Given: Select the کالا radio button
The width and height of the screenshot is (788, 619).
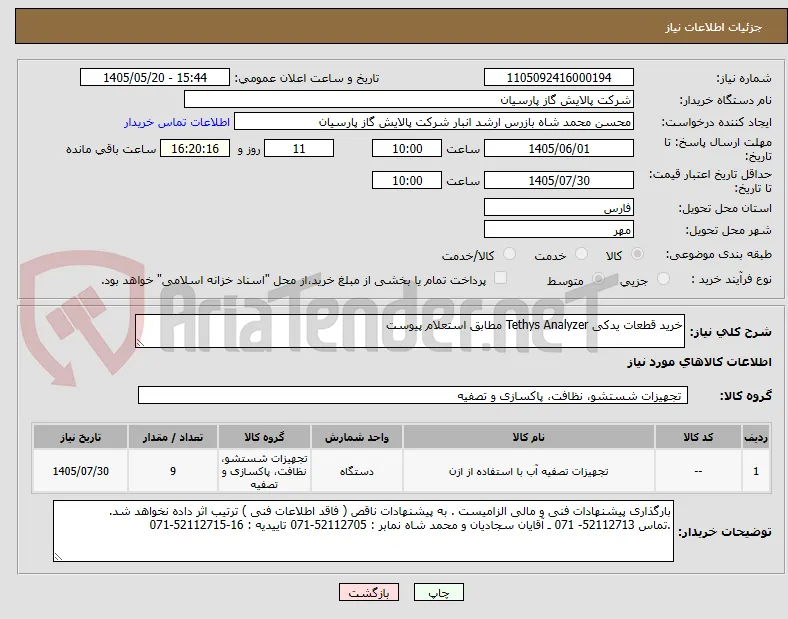Looking at the screenshot, I should coord(637,254).
